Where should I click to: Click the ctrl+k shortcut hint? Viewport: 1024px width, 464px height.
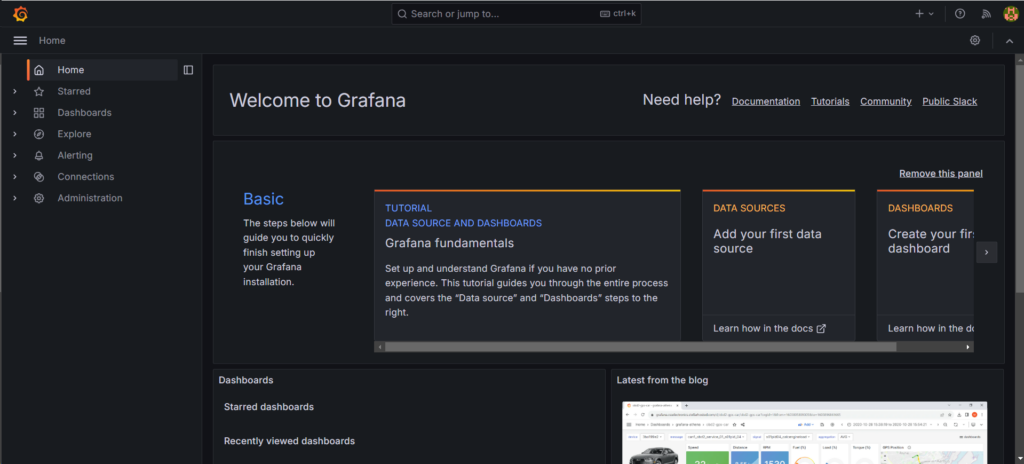tap(618, 14)
